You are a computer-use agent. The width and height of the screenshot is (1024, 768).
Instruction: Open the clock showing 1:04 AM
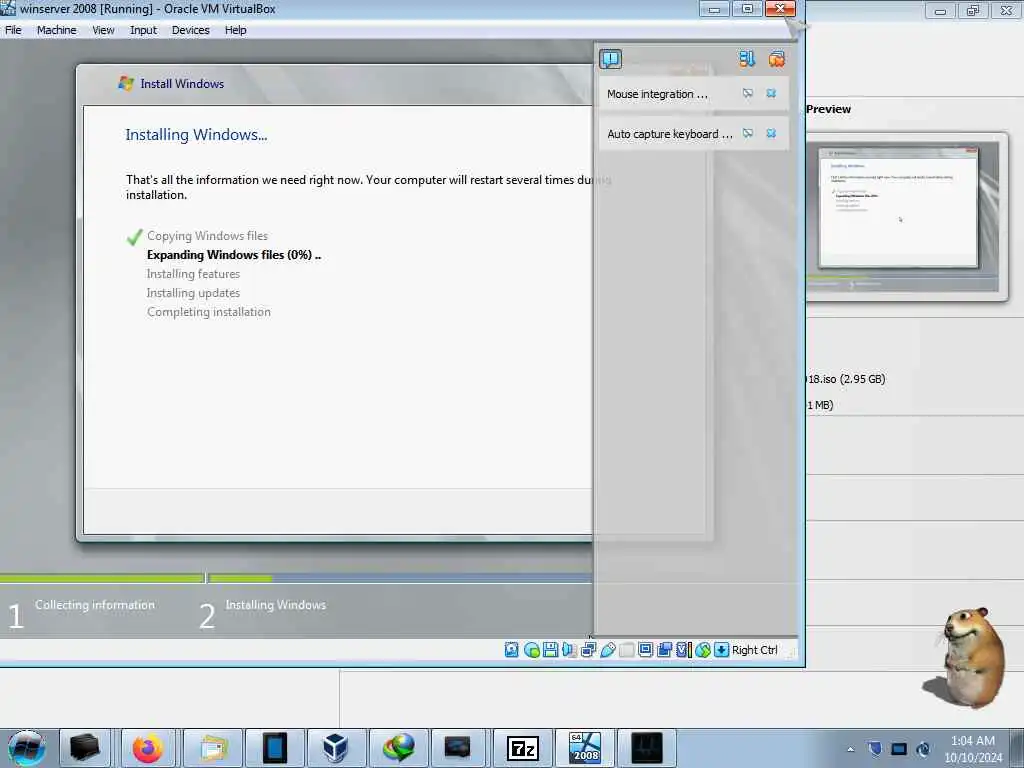(972, 748)
